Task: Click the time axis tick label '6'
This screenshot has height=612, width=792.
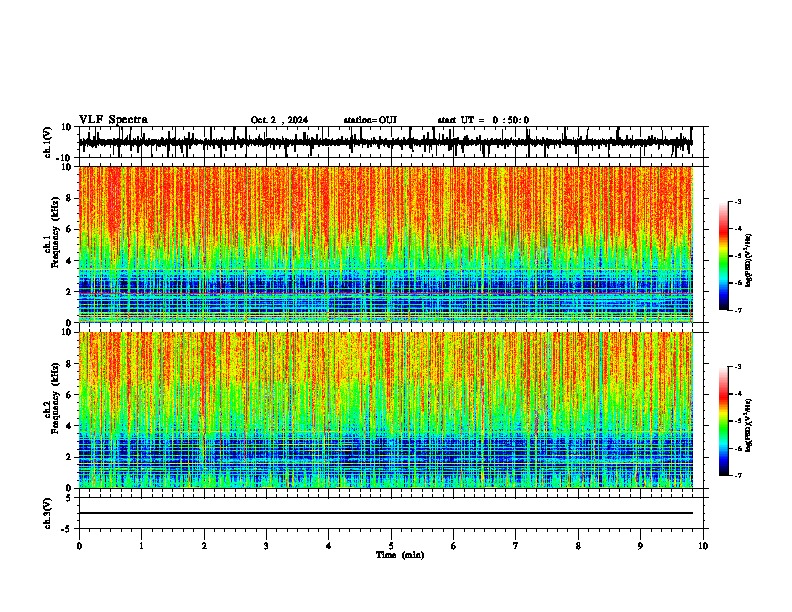Action: [x=454, y=546]
